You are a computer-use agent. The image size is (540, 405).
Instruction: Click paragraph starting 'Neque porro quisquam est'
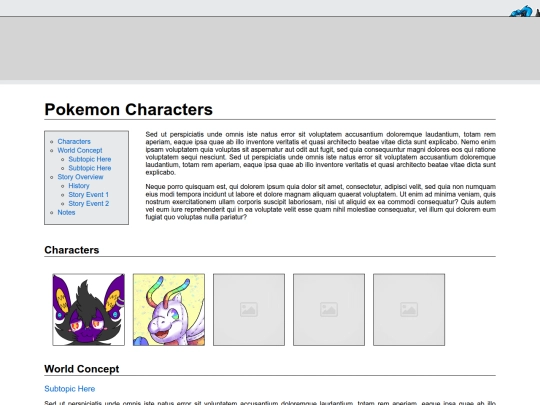321,202
